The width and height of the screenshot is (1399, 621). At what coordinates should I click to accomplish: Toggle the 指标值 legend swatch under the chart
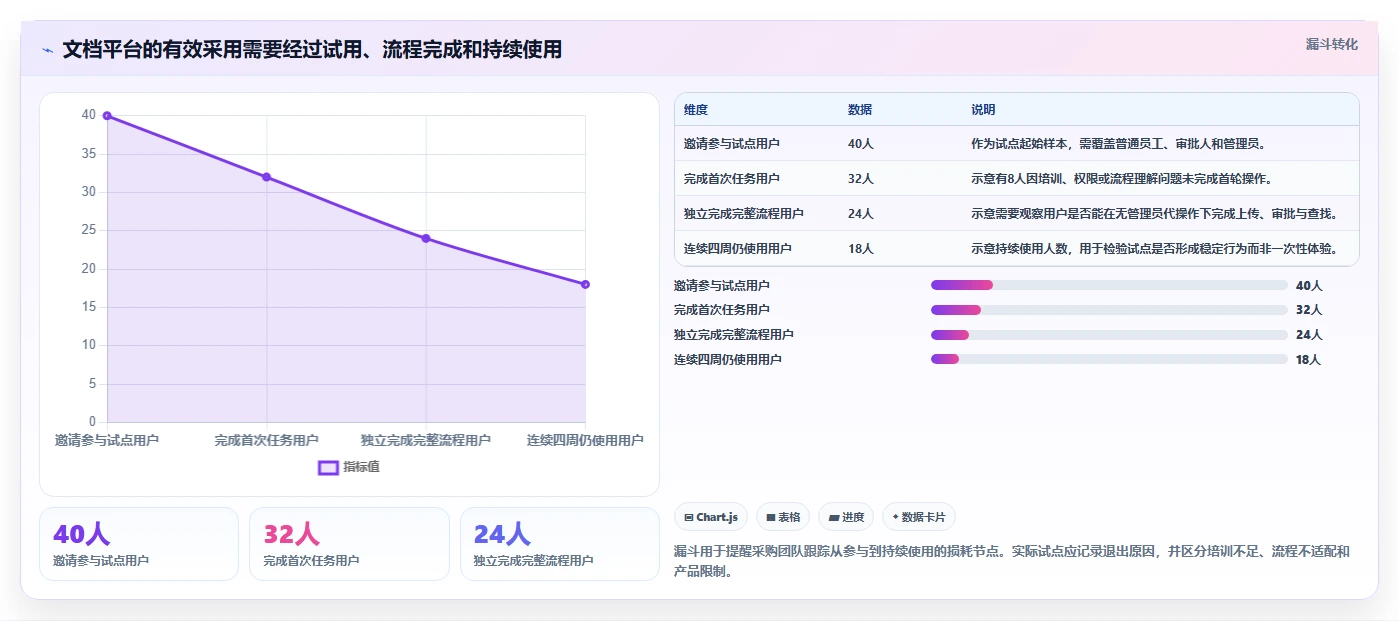(329, 467)
